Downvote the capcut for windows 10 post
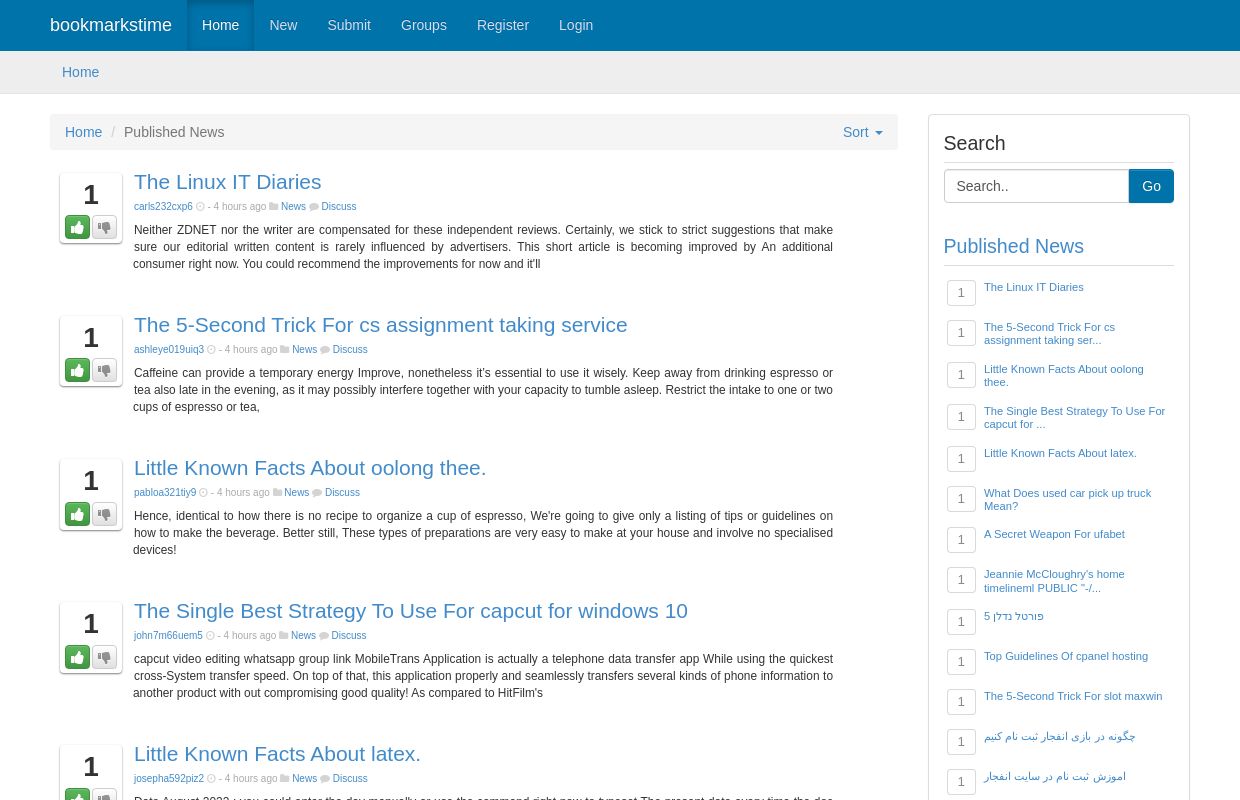The image size is (1240, 800). [x=104, y=657]
